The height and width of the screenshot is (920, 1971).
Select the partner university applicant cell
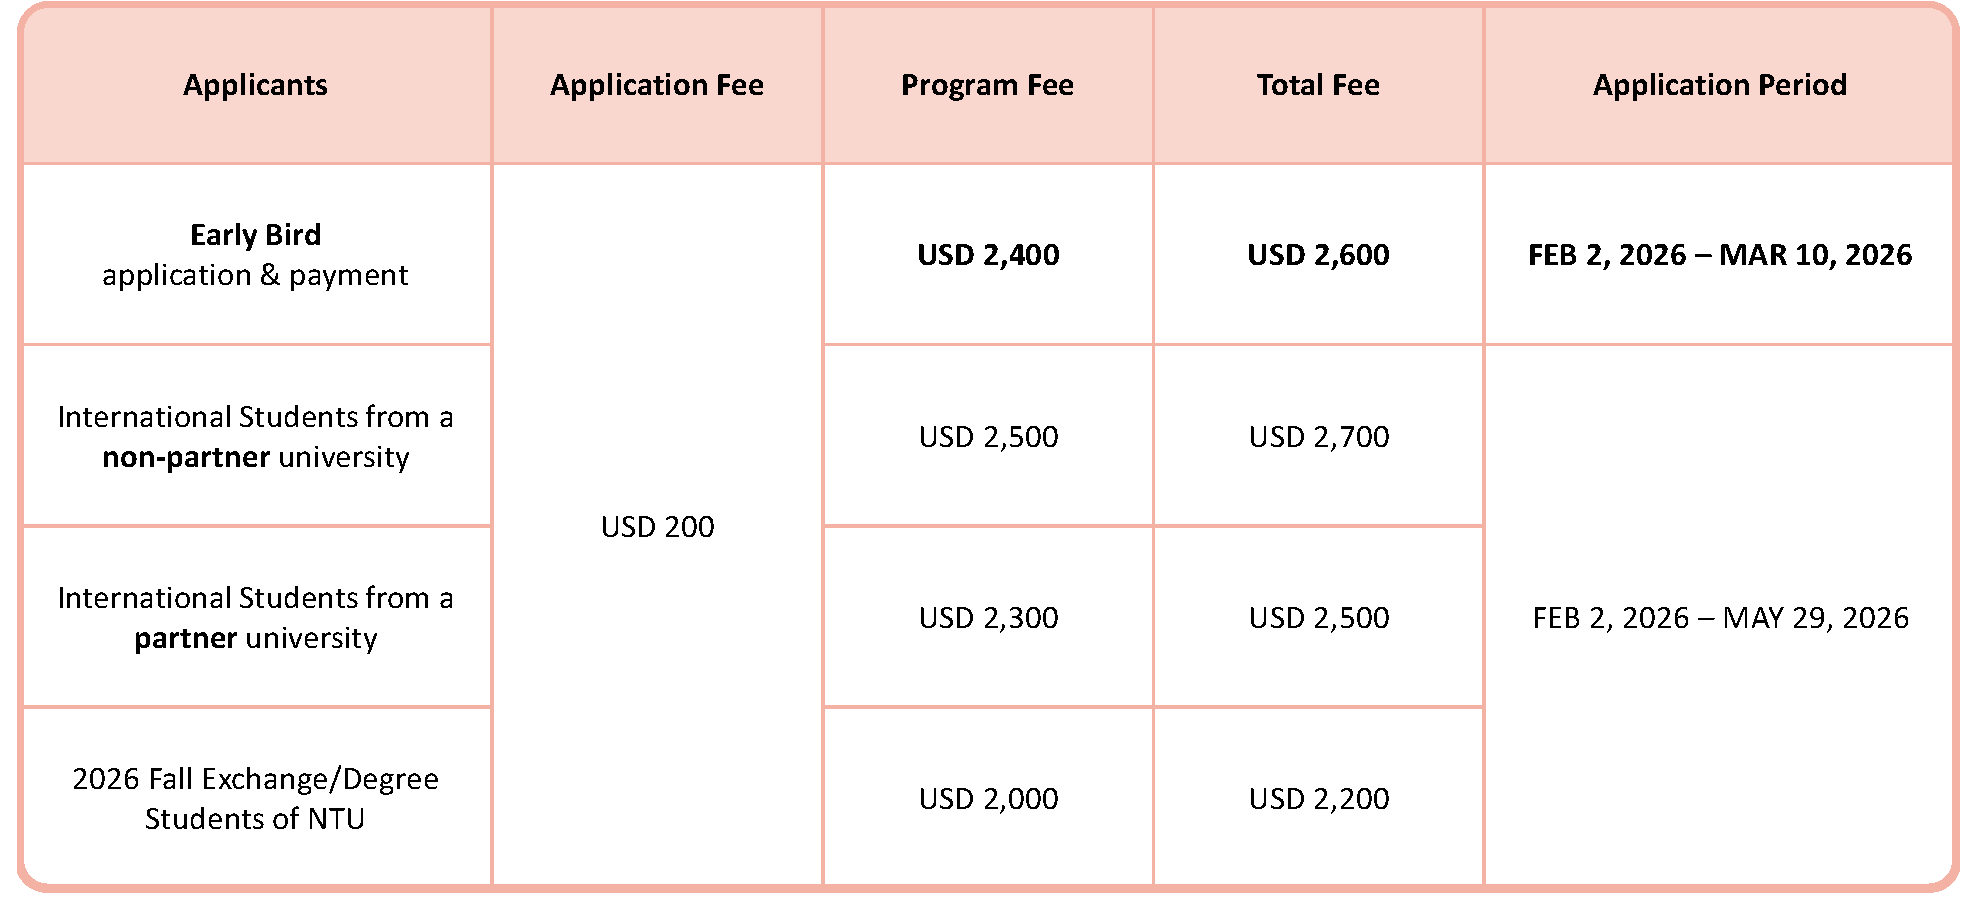(255, 618)
